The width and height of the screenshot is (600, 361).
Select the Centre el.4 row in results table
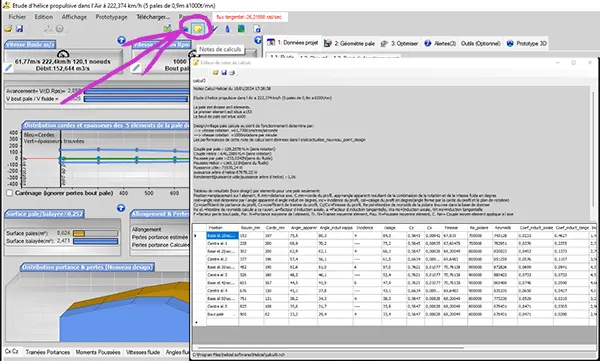(x=394, y=290)
